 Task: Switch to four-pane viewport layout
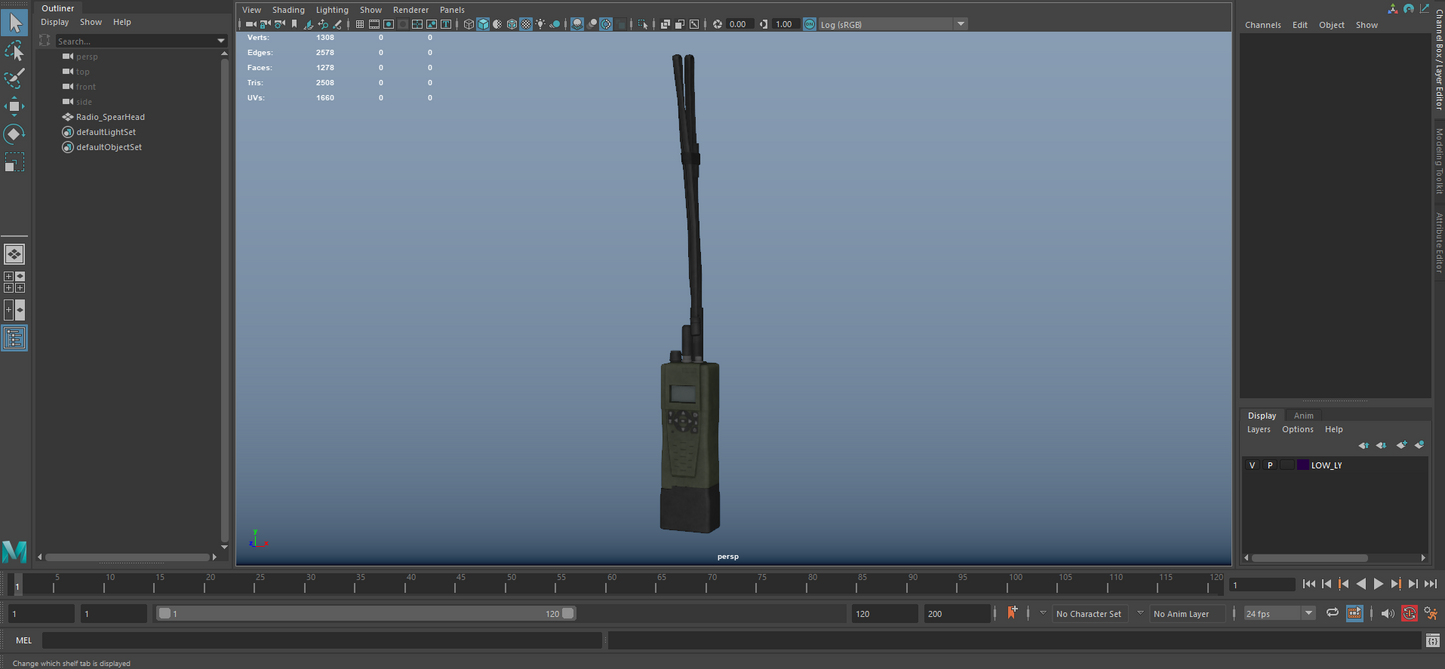pos(14,282)
